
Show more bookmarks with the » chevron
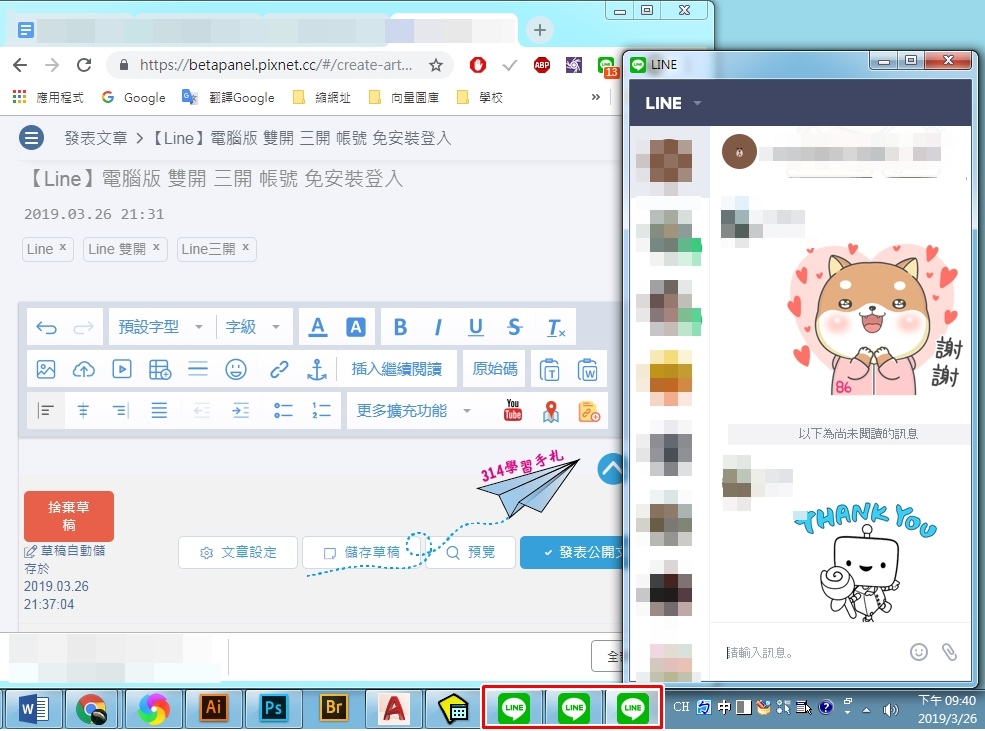tap(596, 97)
